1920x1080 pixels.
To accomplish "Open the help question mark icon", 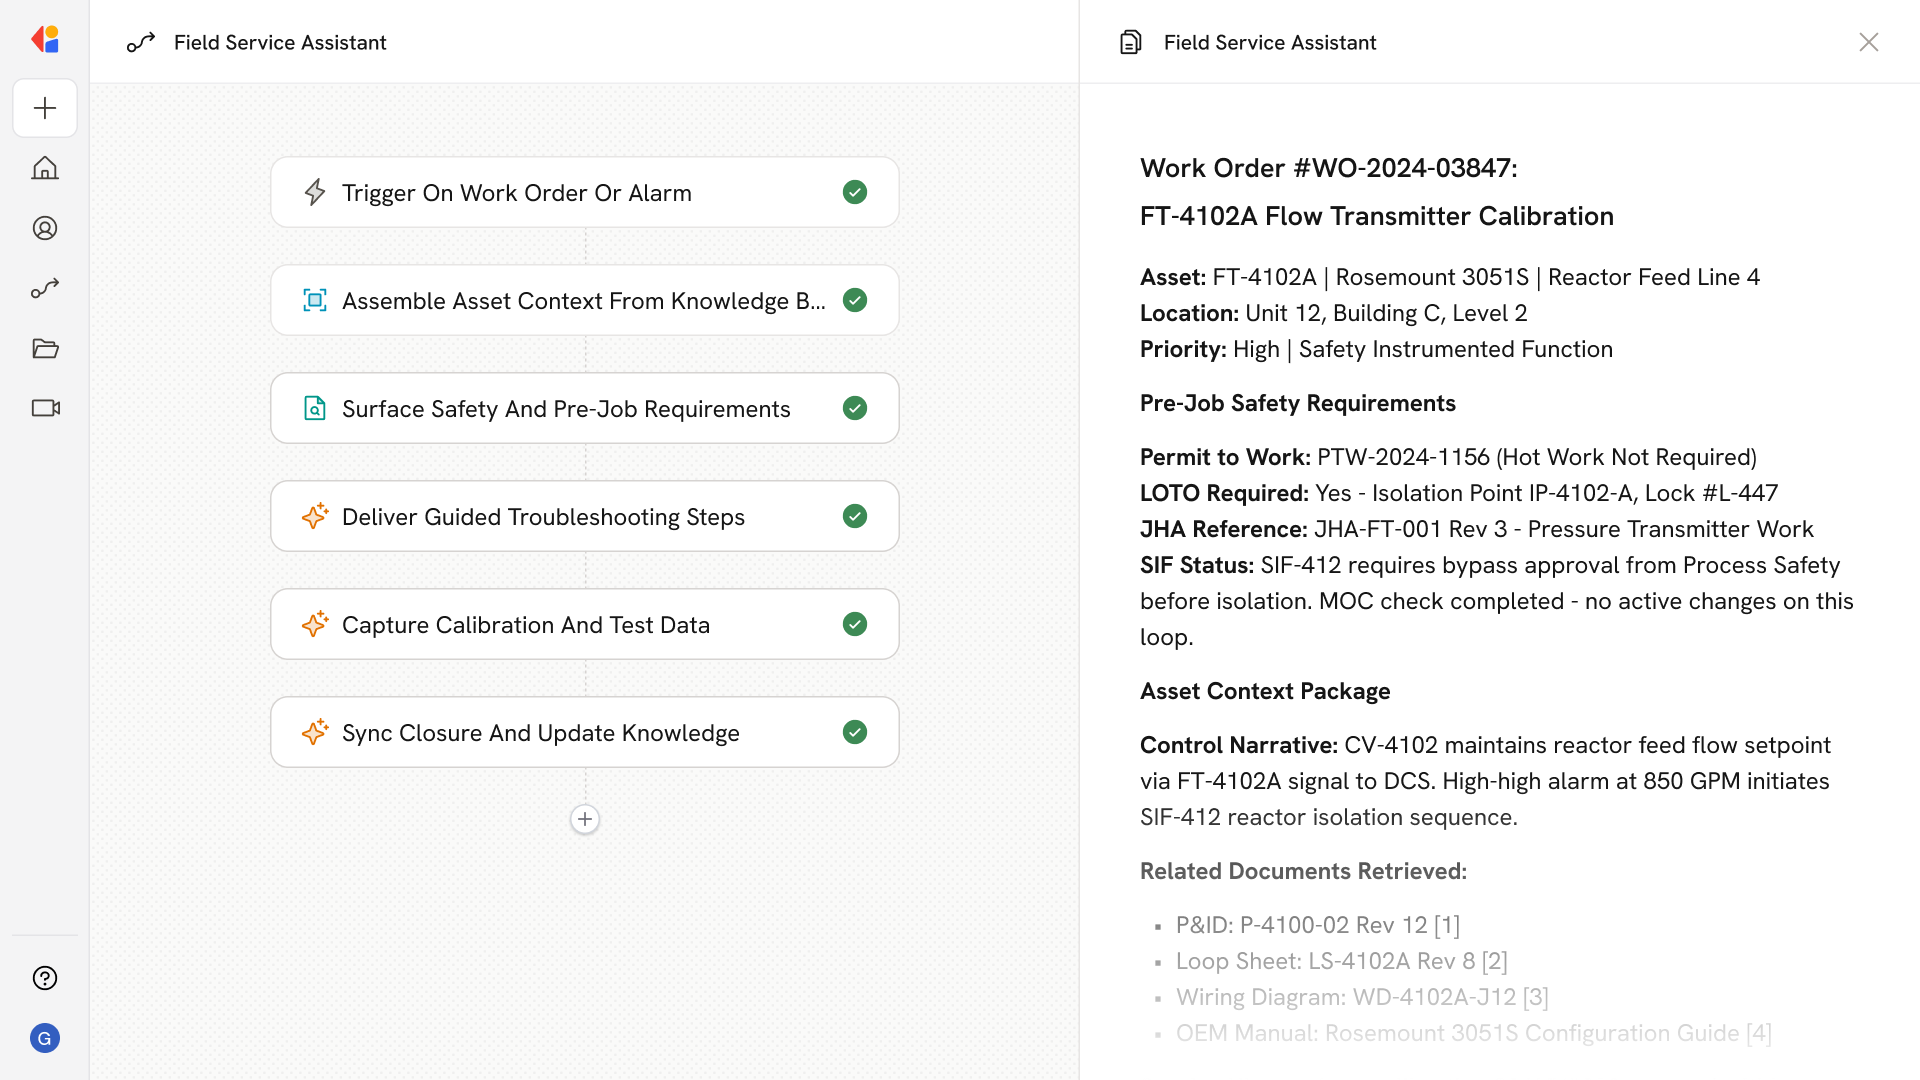I will click(x=45, y=978).
